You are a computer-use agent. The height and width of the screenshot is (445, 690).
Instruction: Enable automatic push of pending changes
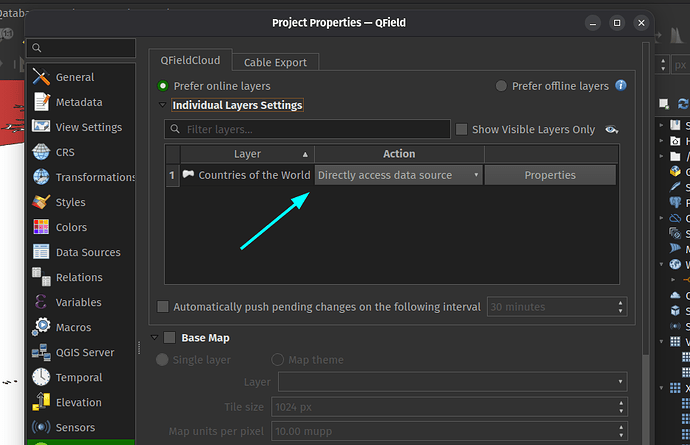pyautogui.click(x=164, y=307)
